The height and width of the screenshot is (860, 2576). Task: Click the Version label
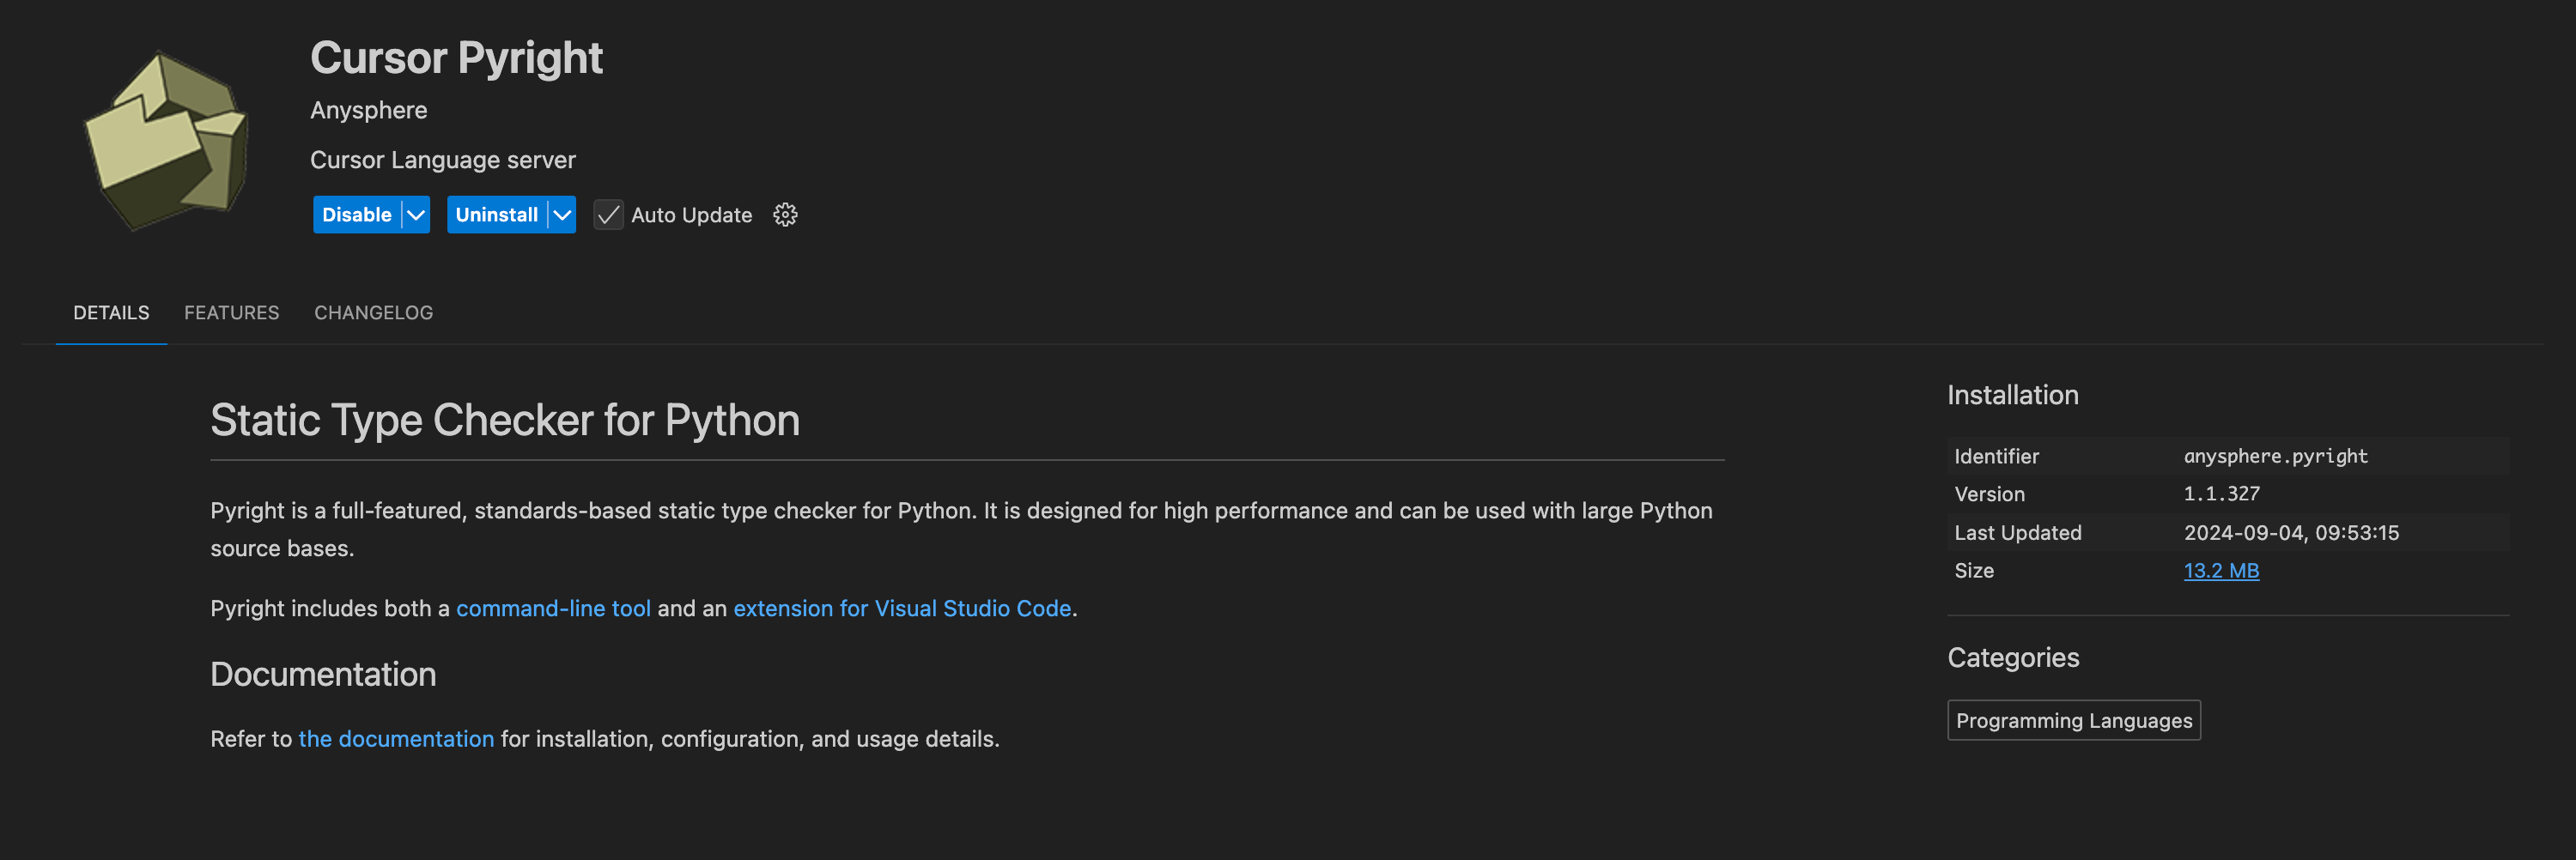coord(1989,494)
